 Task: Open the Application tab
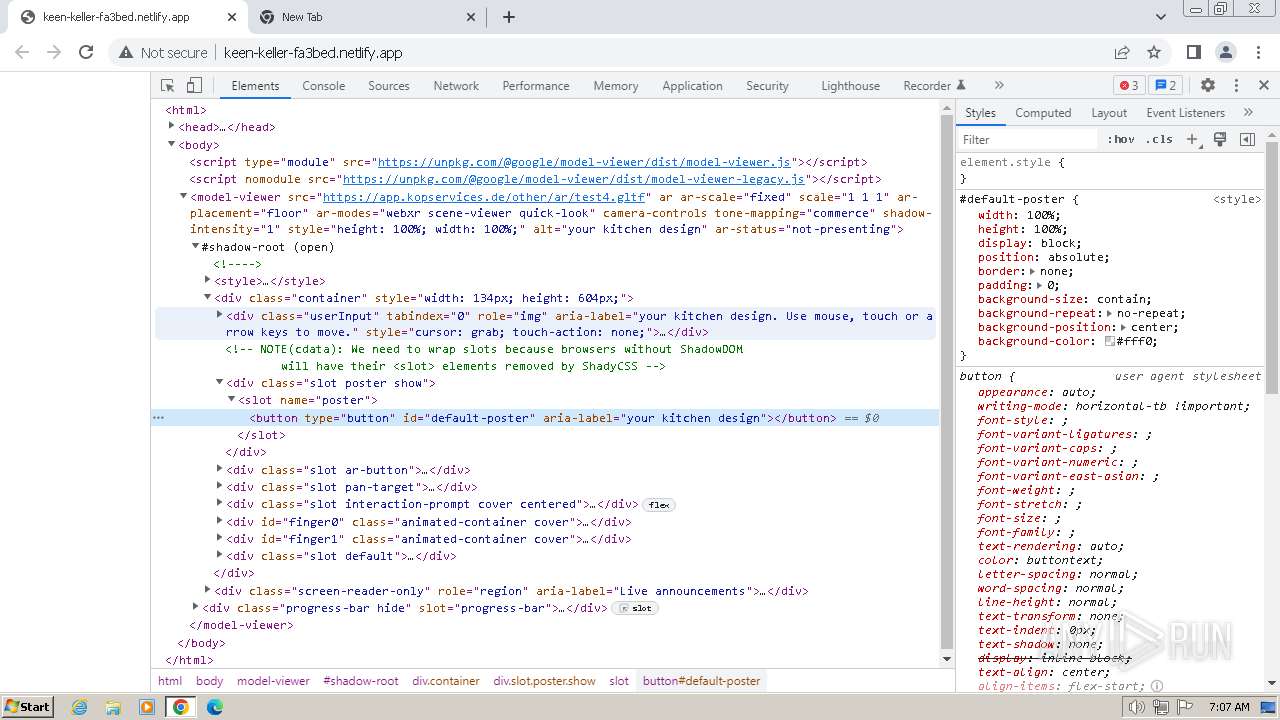point(692,86)
